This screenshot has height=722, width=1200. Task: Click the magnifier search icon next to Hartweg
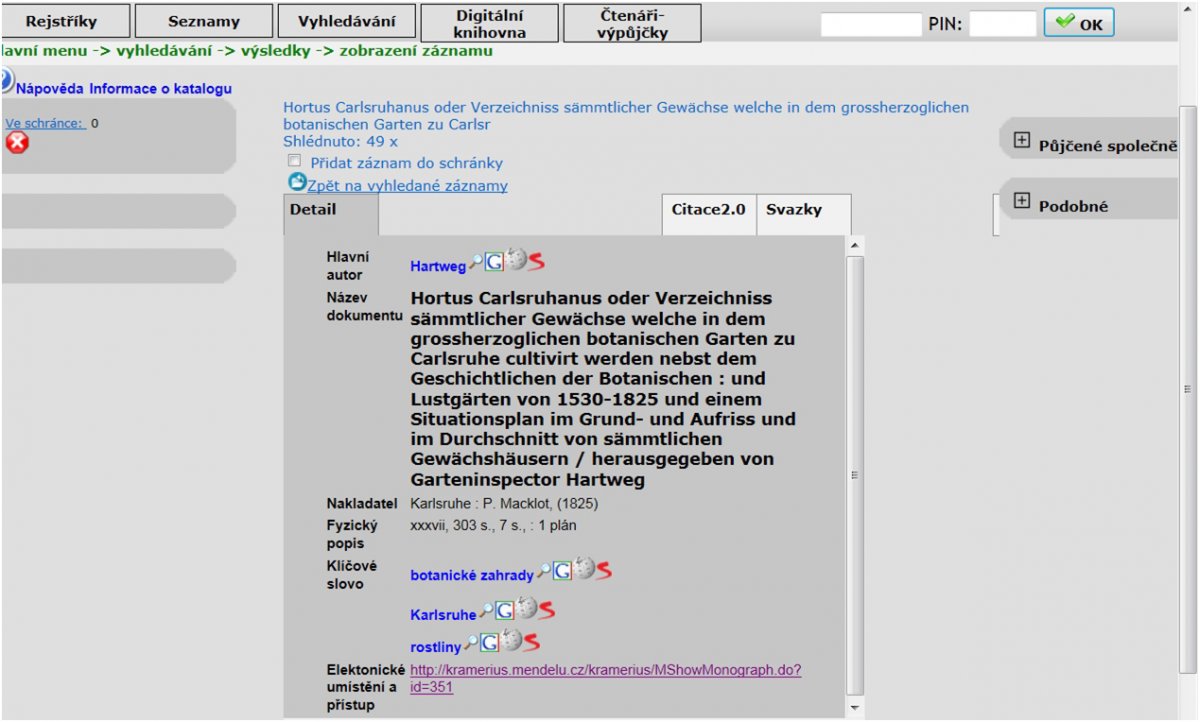click(476, 262)
